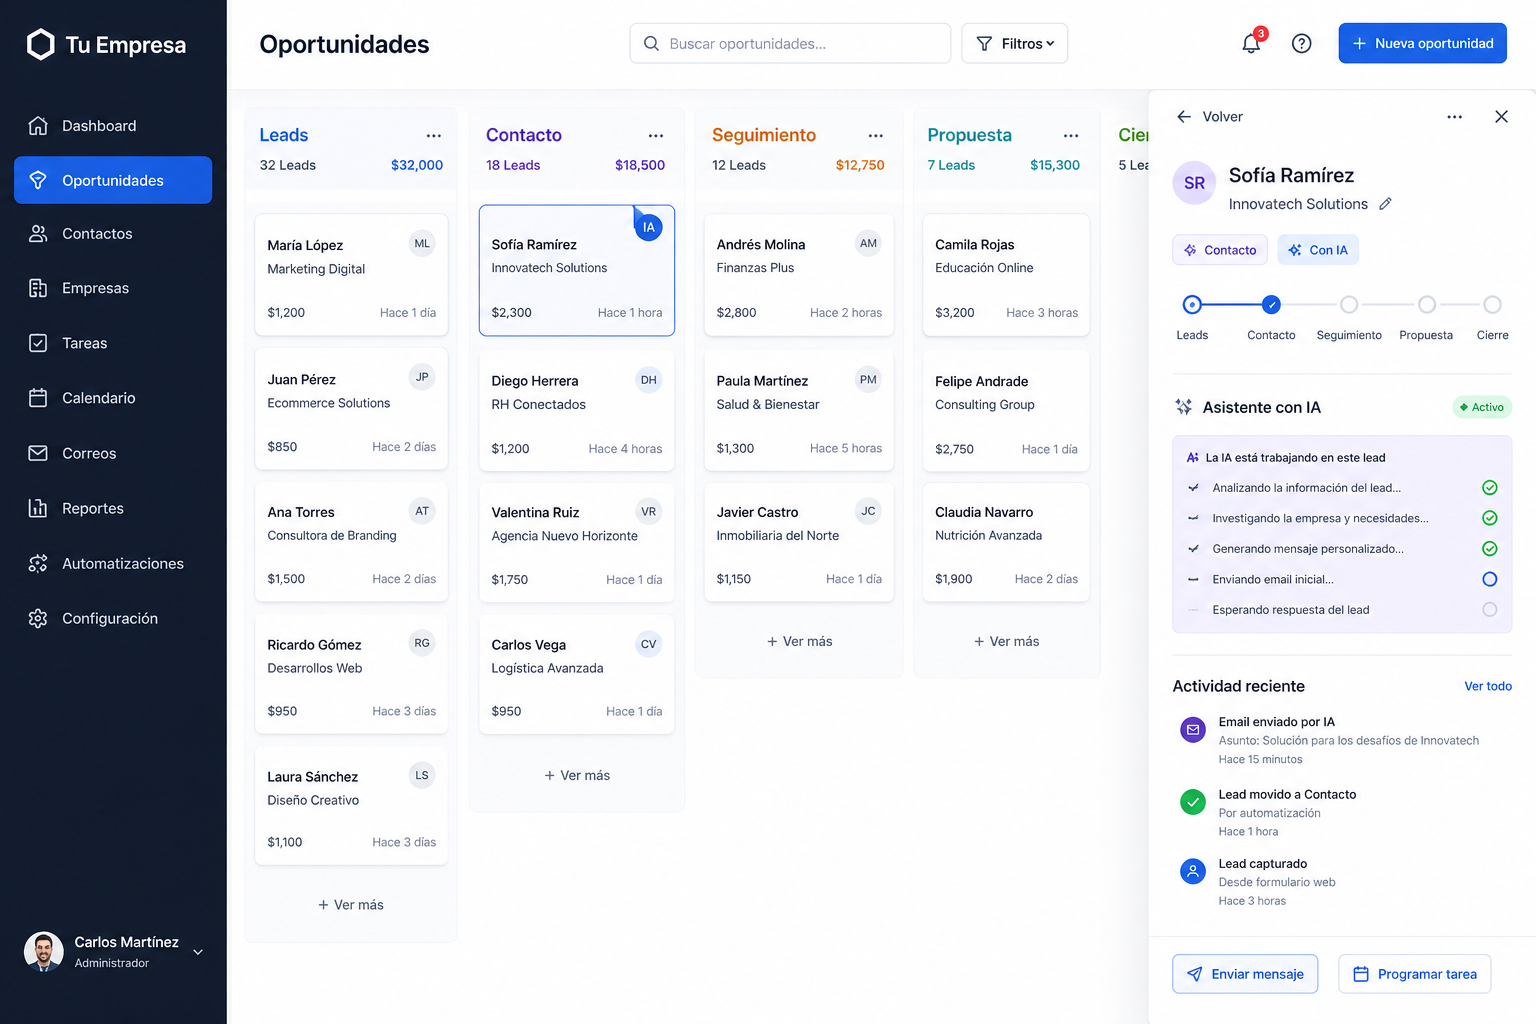Open the notifications bell
This screenshot has height=1024, width=1536.
(x=1251, y=43)
